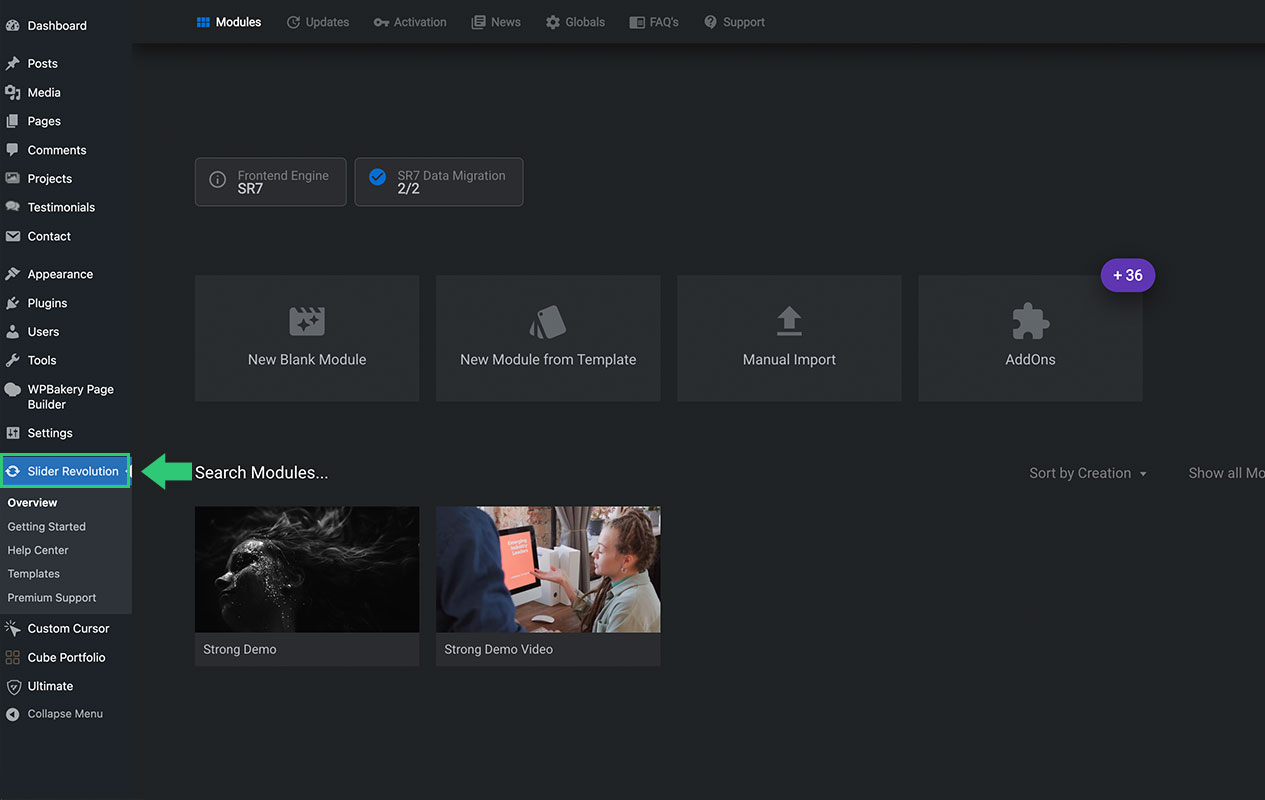Image resolution: width=1265 pixels, height=800 pixels.
Task: Click the Manual Import upload icon
Action: tap(789, 321)
